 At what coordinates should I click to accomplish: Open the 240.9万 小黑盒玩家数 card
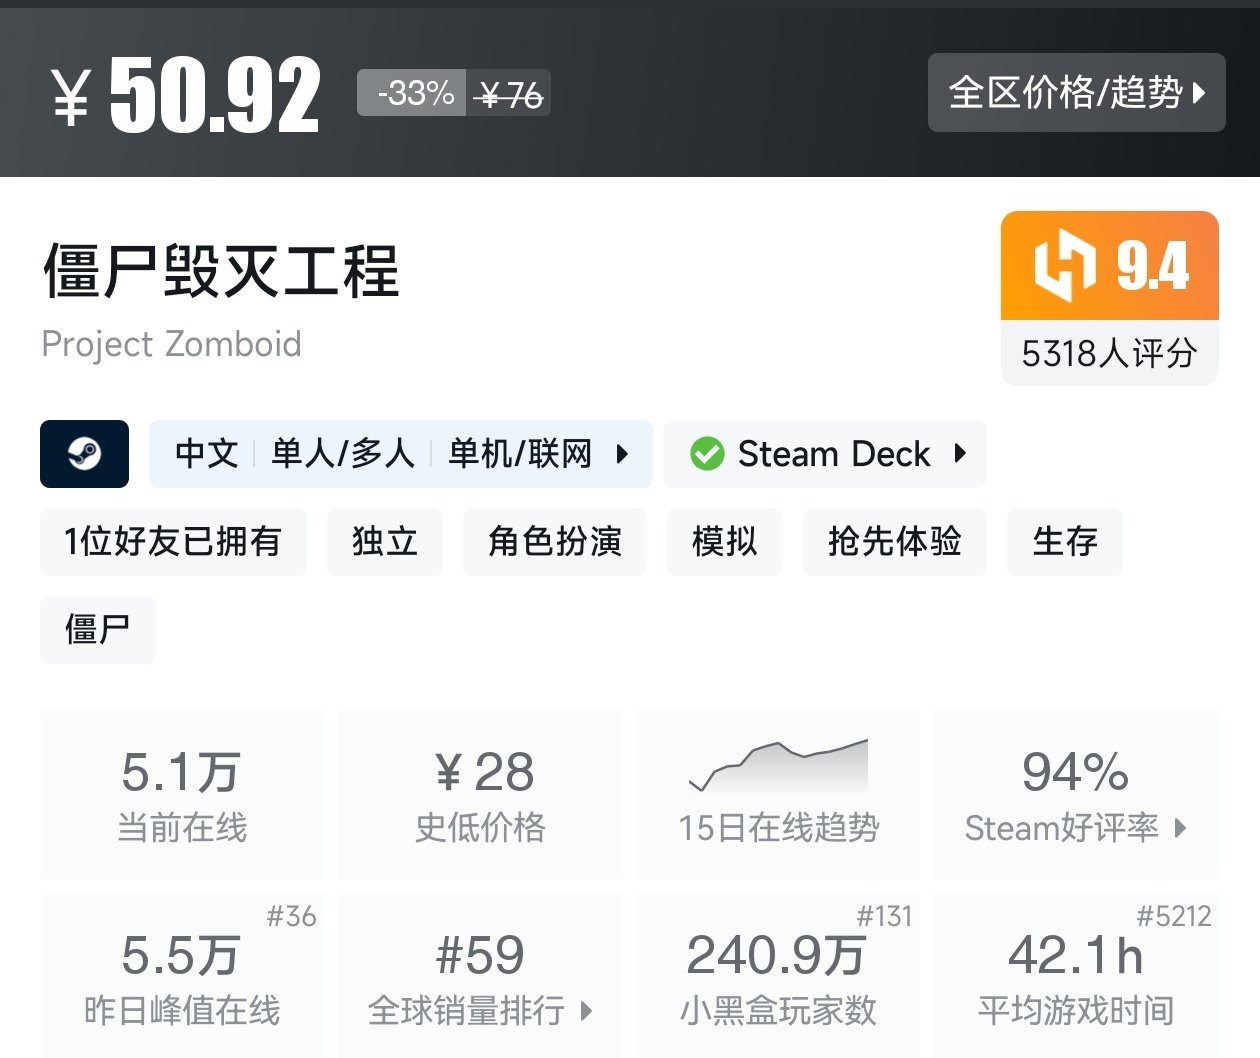click(779, 976)
